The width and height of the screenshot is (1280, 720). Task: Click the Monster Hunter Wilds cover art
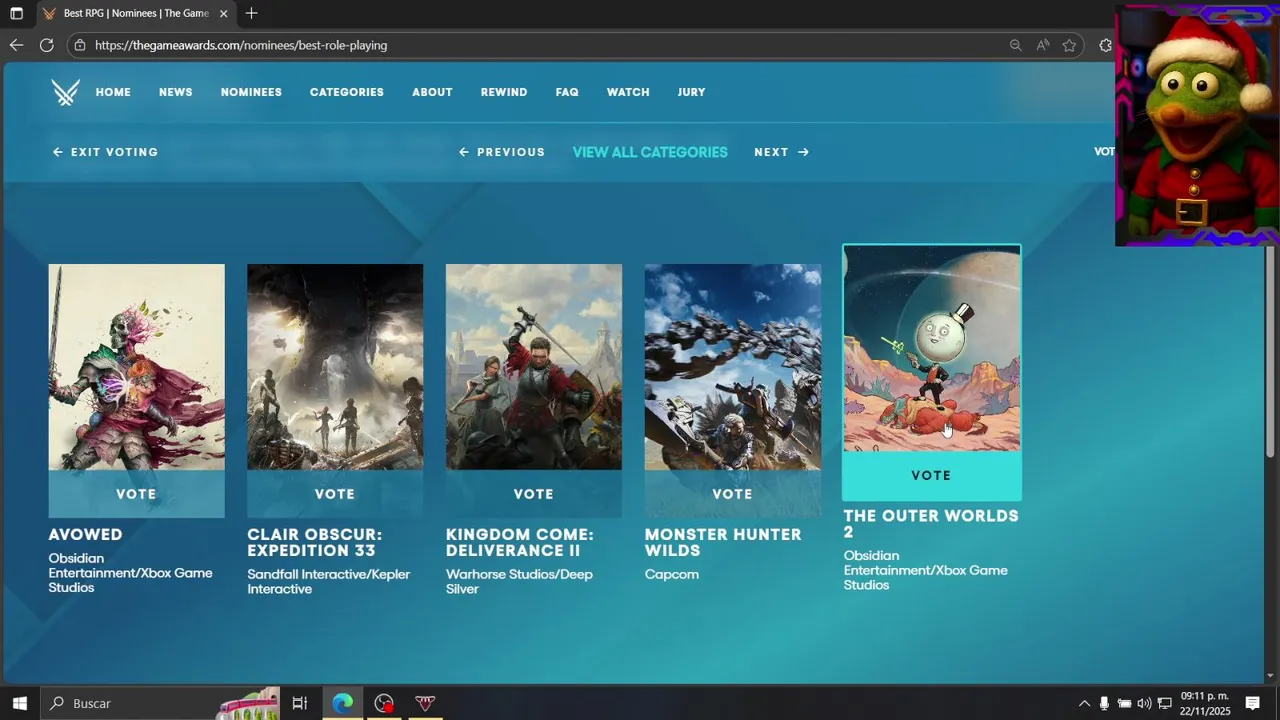pyautogui.click(x=732, y=367)
